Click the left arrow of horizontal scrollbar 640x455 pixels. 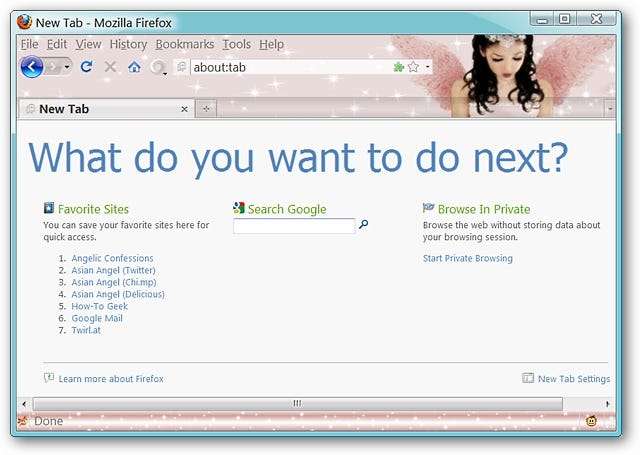24,404
